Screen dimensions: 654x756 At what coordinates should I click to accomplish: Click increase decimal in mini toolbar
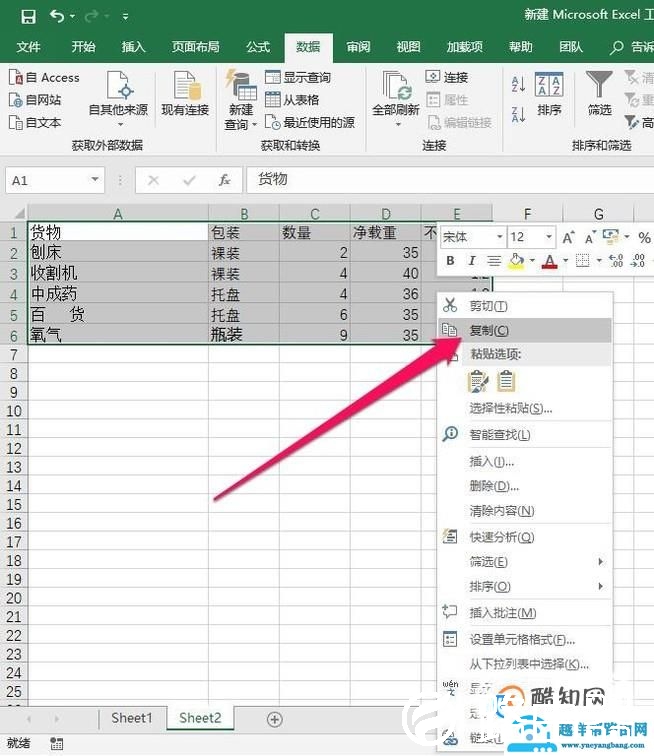[616, 261]
